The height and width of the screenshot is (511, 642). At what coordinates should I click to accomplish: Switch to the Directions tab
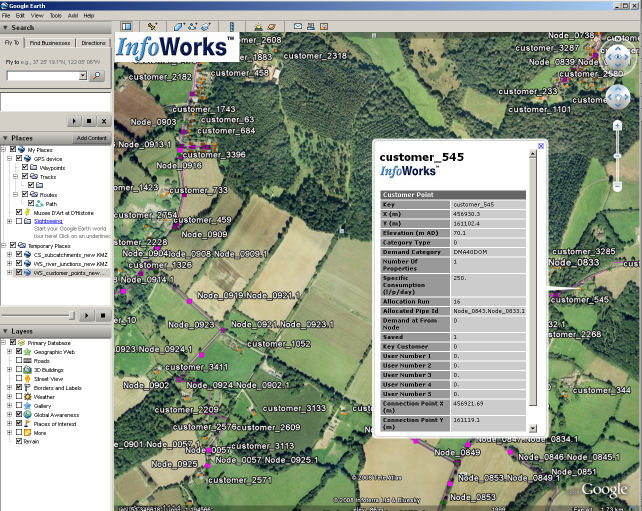pos(93,43)
